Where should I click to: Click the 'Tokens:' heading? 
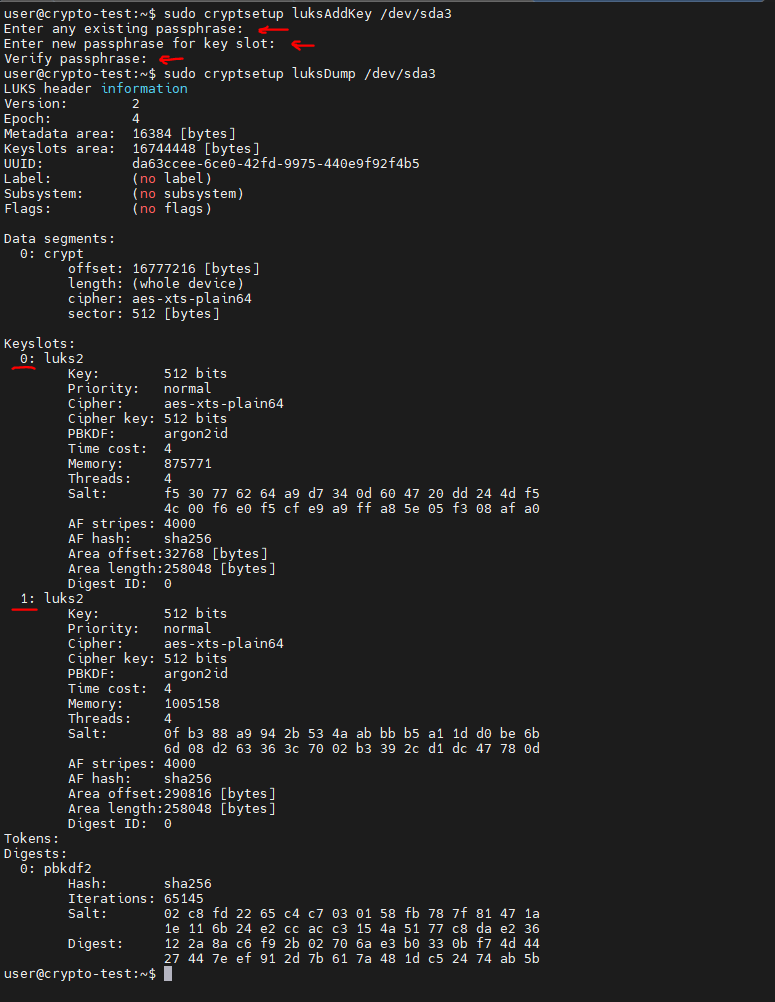pos(31,838)
